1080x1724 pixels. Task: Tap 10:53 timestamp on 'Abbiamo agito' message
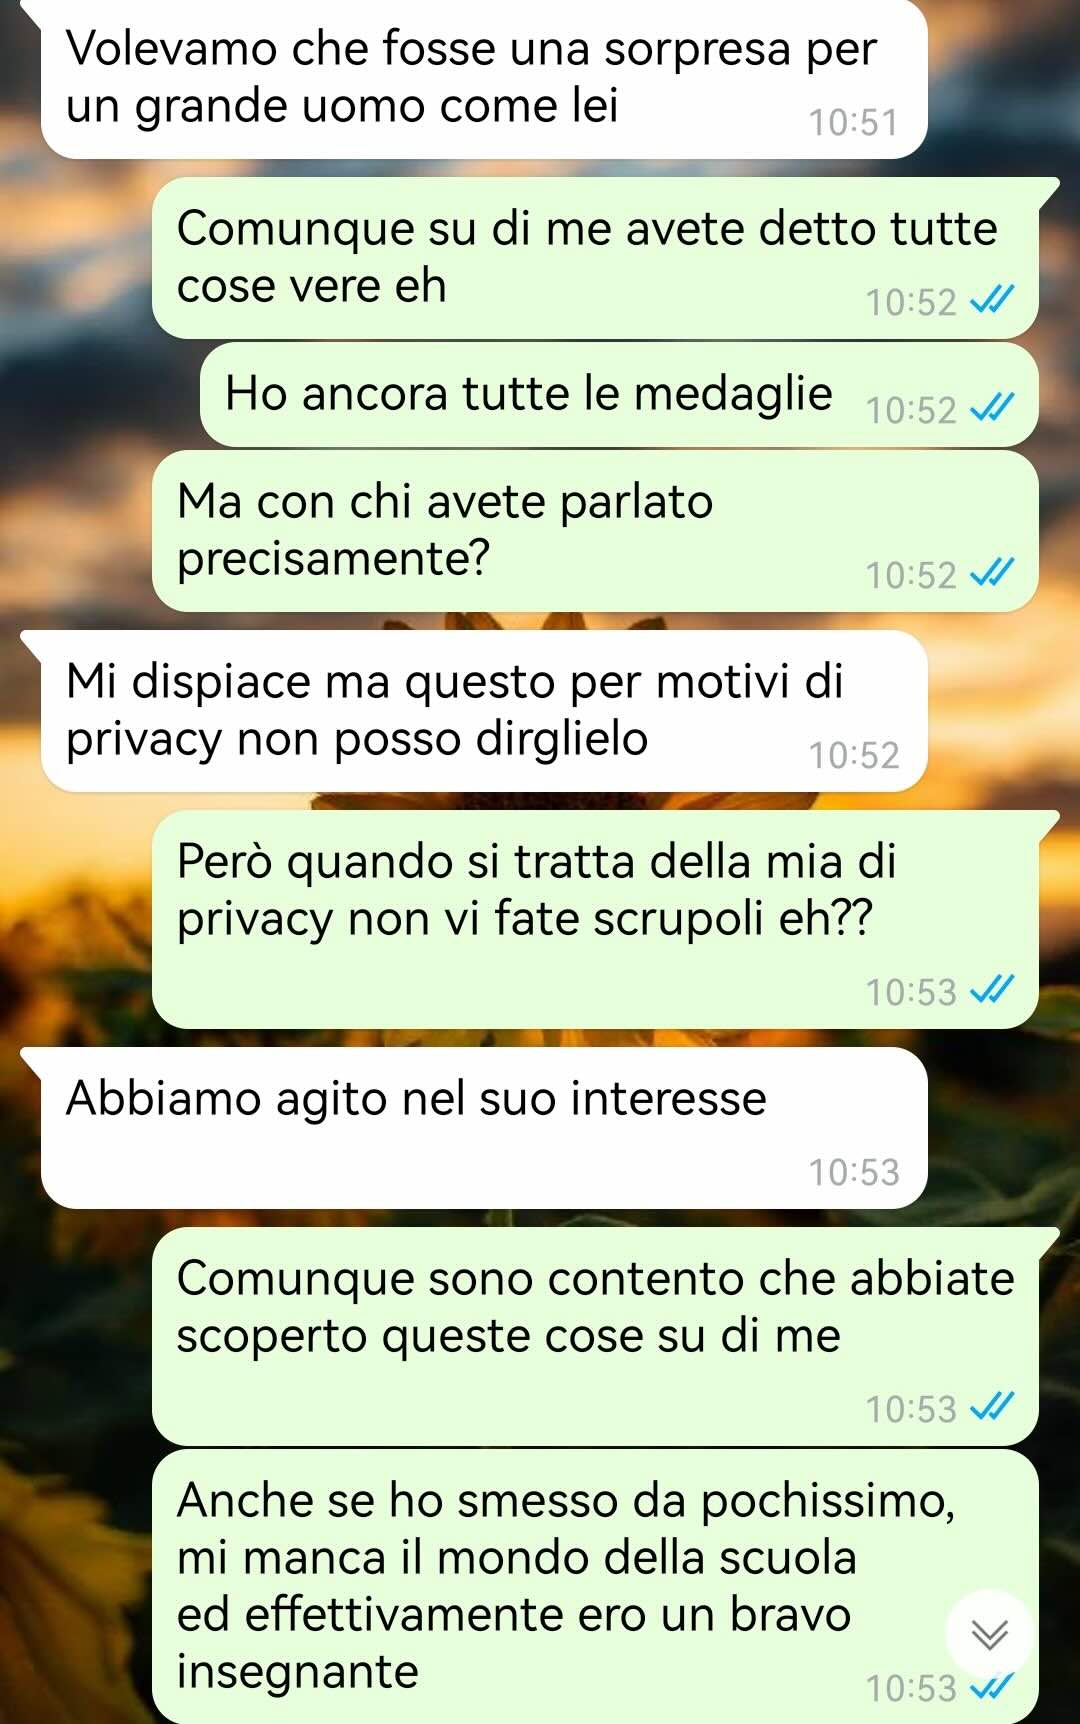(x=854, y=1173)
